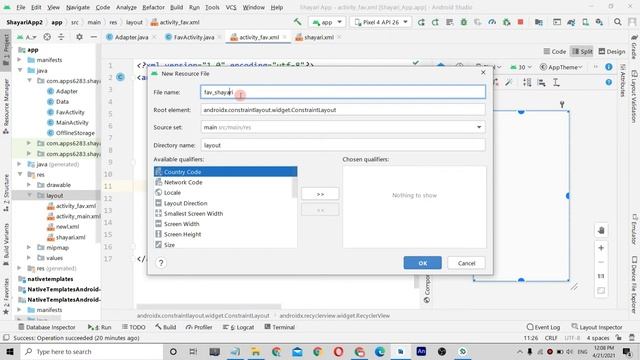The height and width of the screenshot is (360, 640).
Task: Close the New Resource File dialog
Action: click(483, 72)
